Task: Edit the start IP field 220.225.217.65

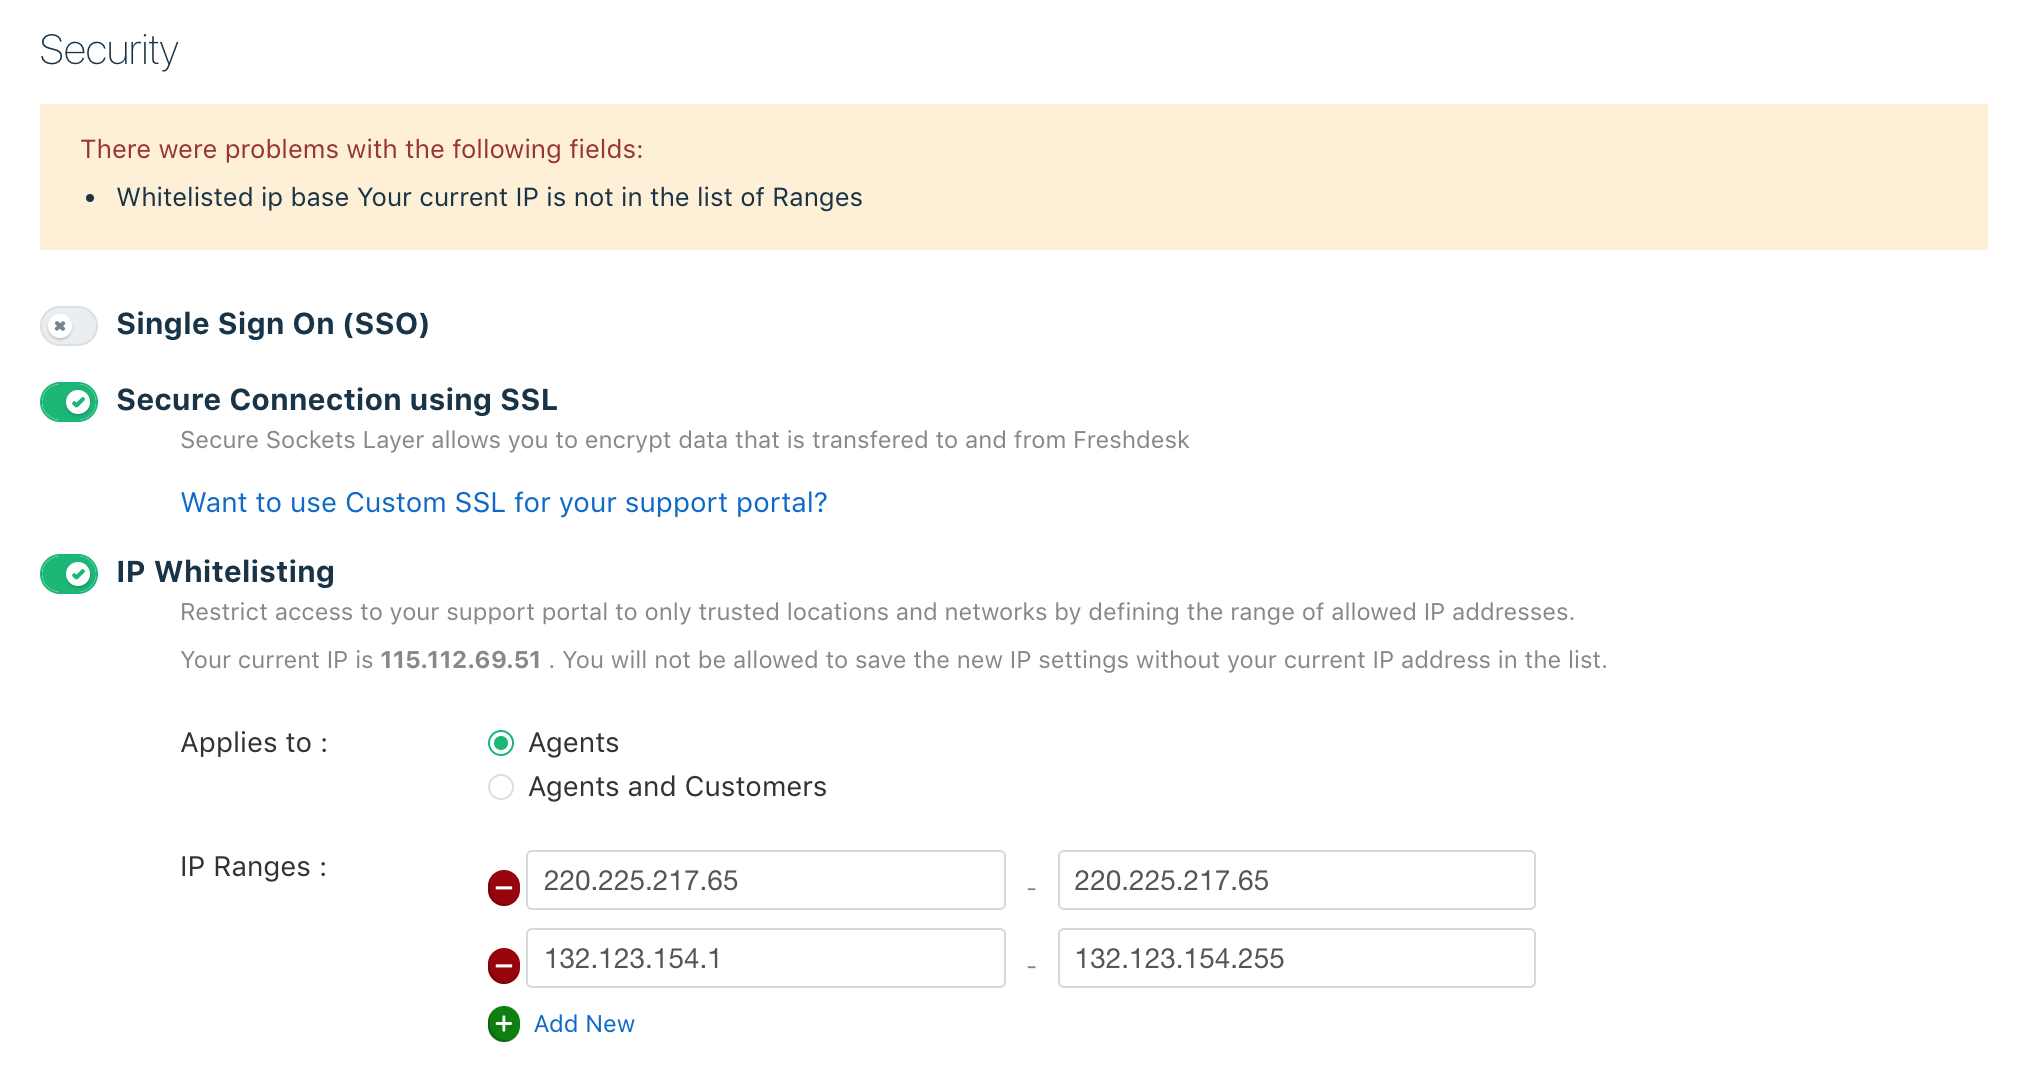Action: [765, 880]
